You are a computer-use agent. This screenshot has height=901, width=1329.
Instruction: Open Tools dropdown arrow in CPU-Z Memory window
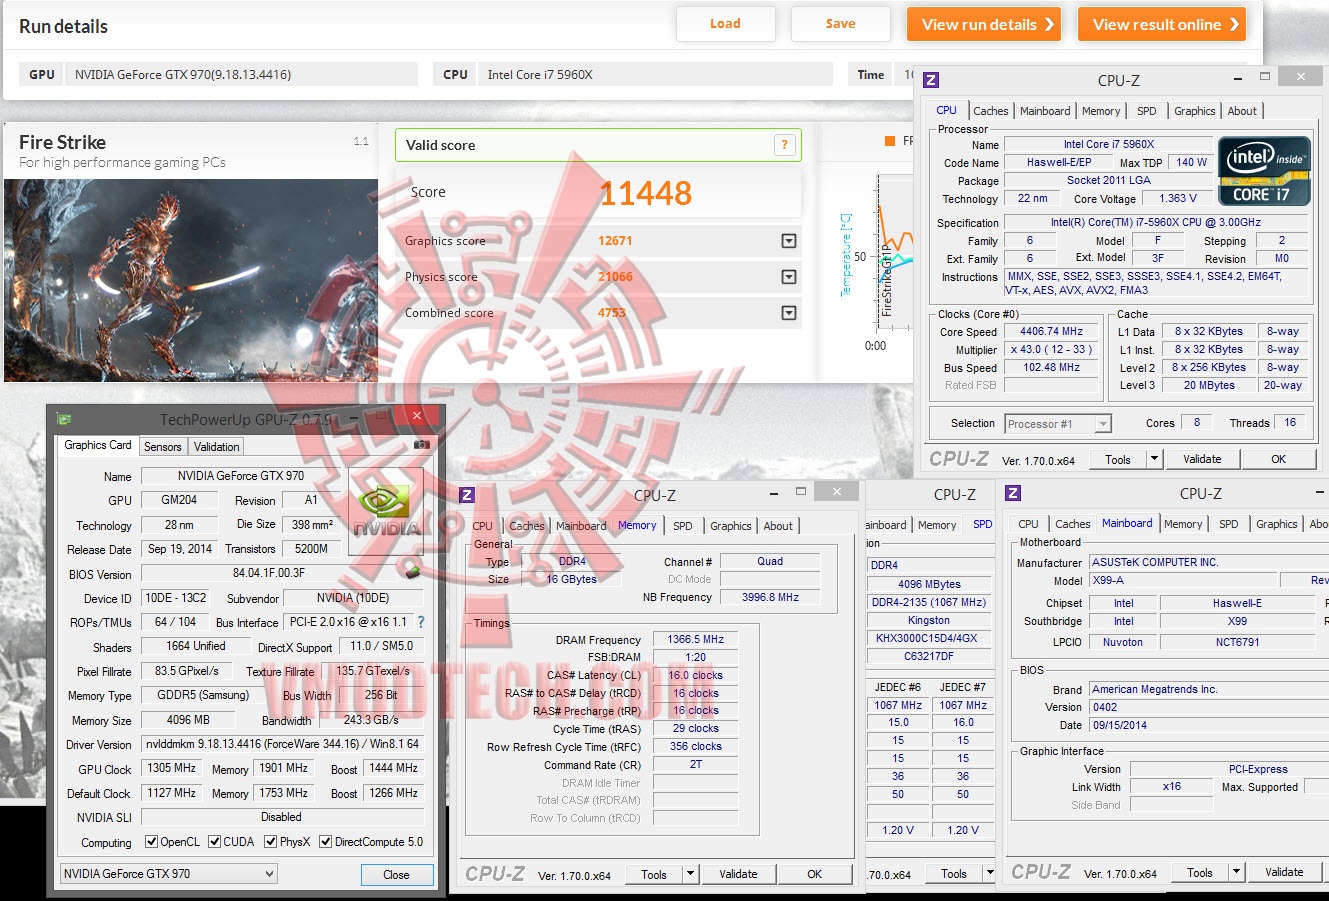pos(690,874)
